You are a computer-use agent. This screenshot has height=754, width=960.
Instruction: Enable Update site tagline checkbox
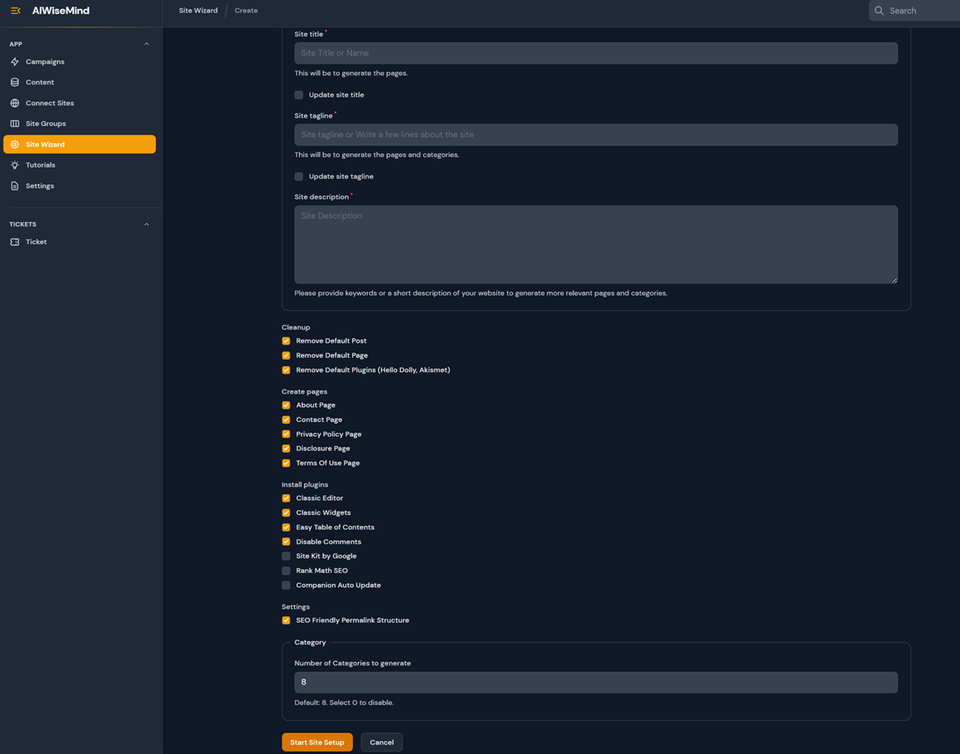tap(299, 176)
